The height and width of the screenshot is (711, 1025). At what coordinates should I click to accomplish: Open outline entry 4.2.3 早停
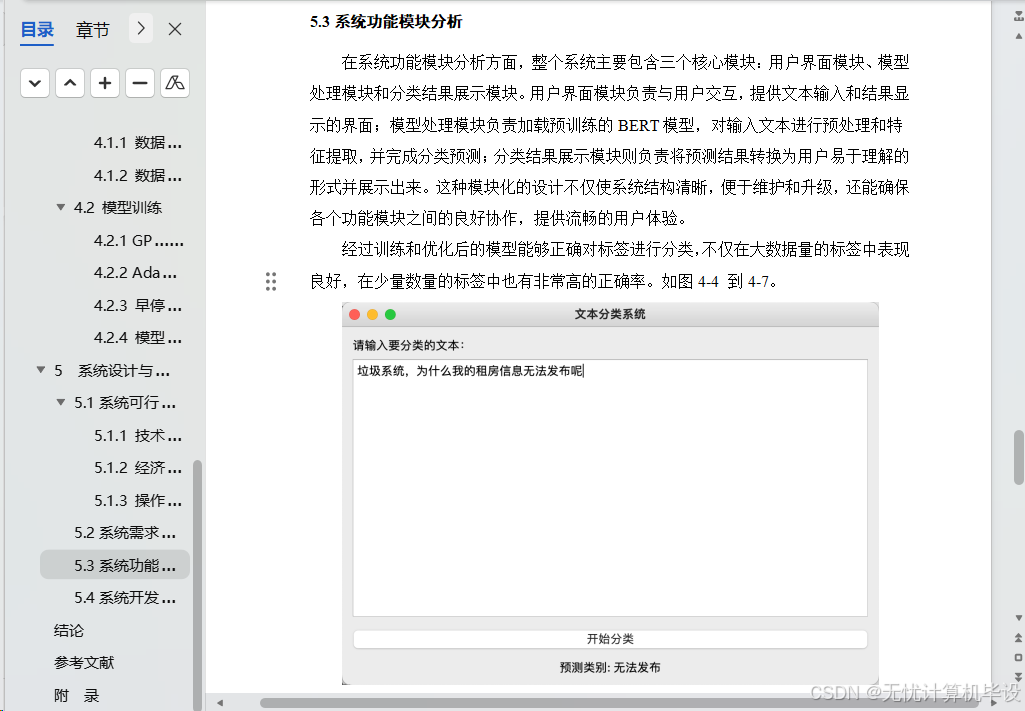click(138, 305)
